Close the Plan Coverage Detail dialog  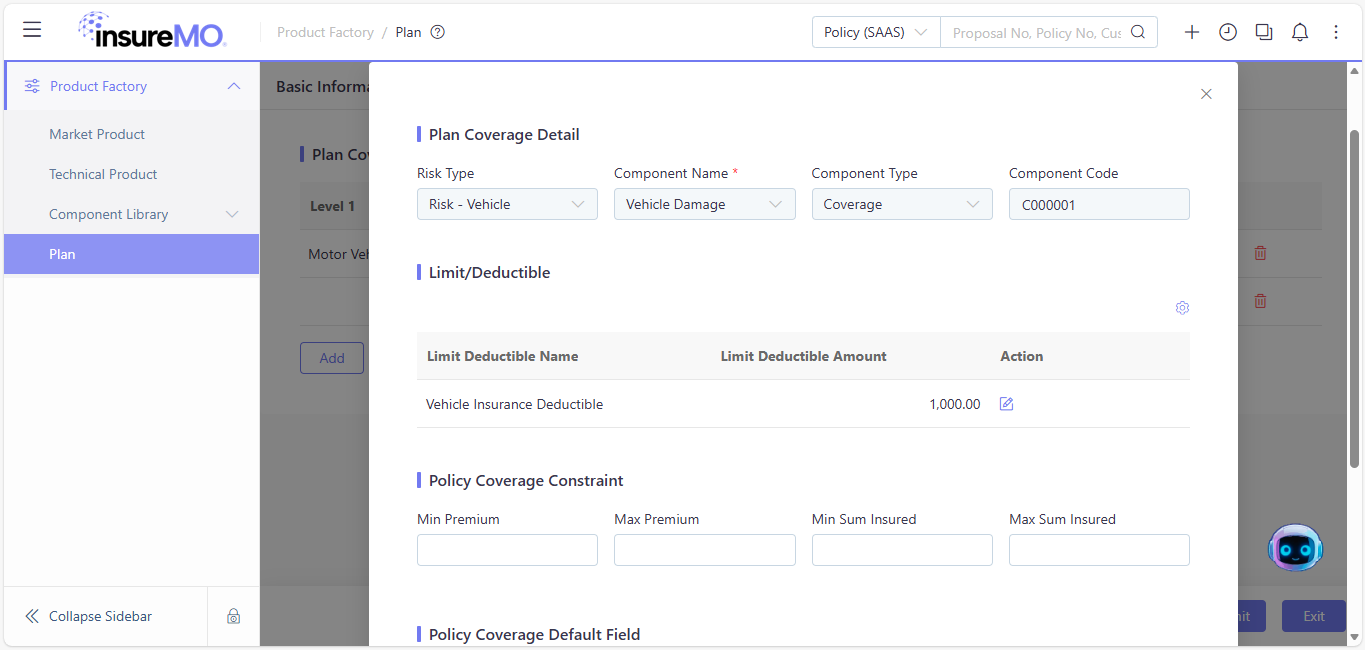point(1206,94)
